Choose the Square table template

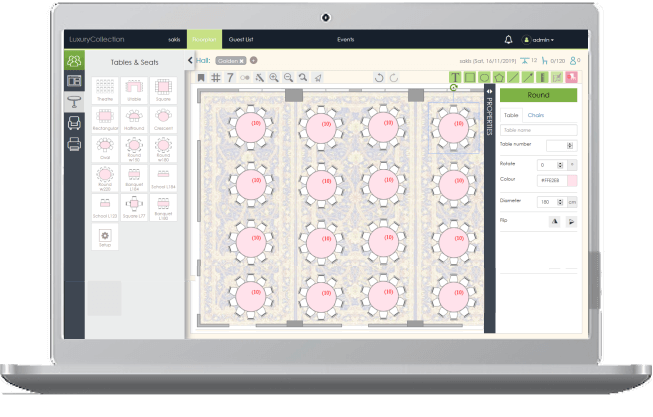tap(163, 90)
